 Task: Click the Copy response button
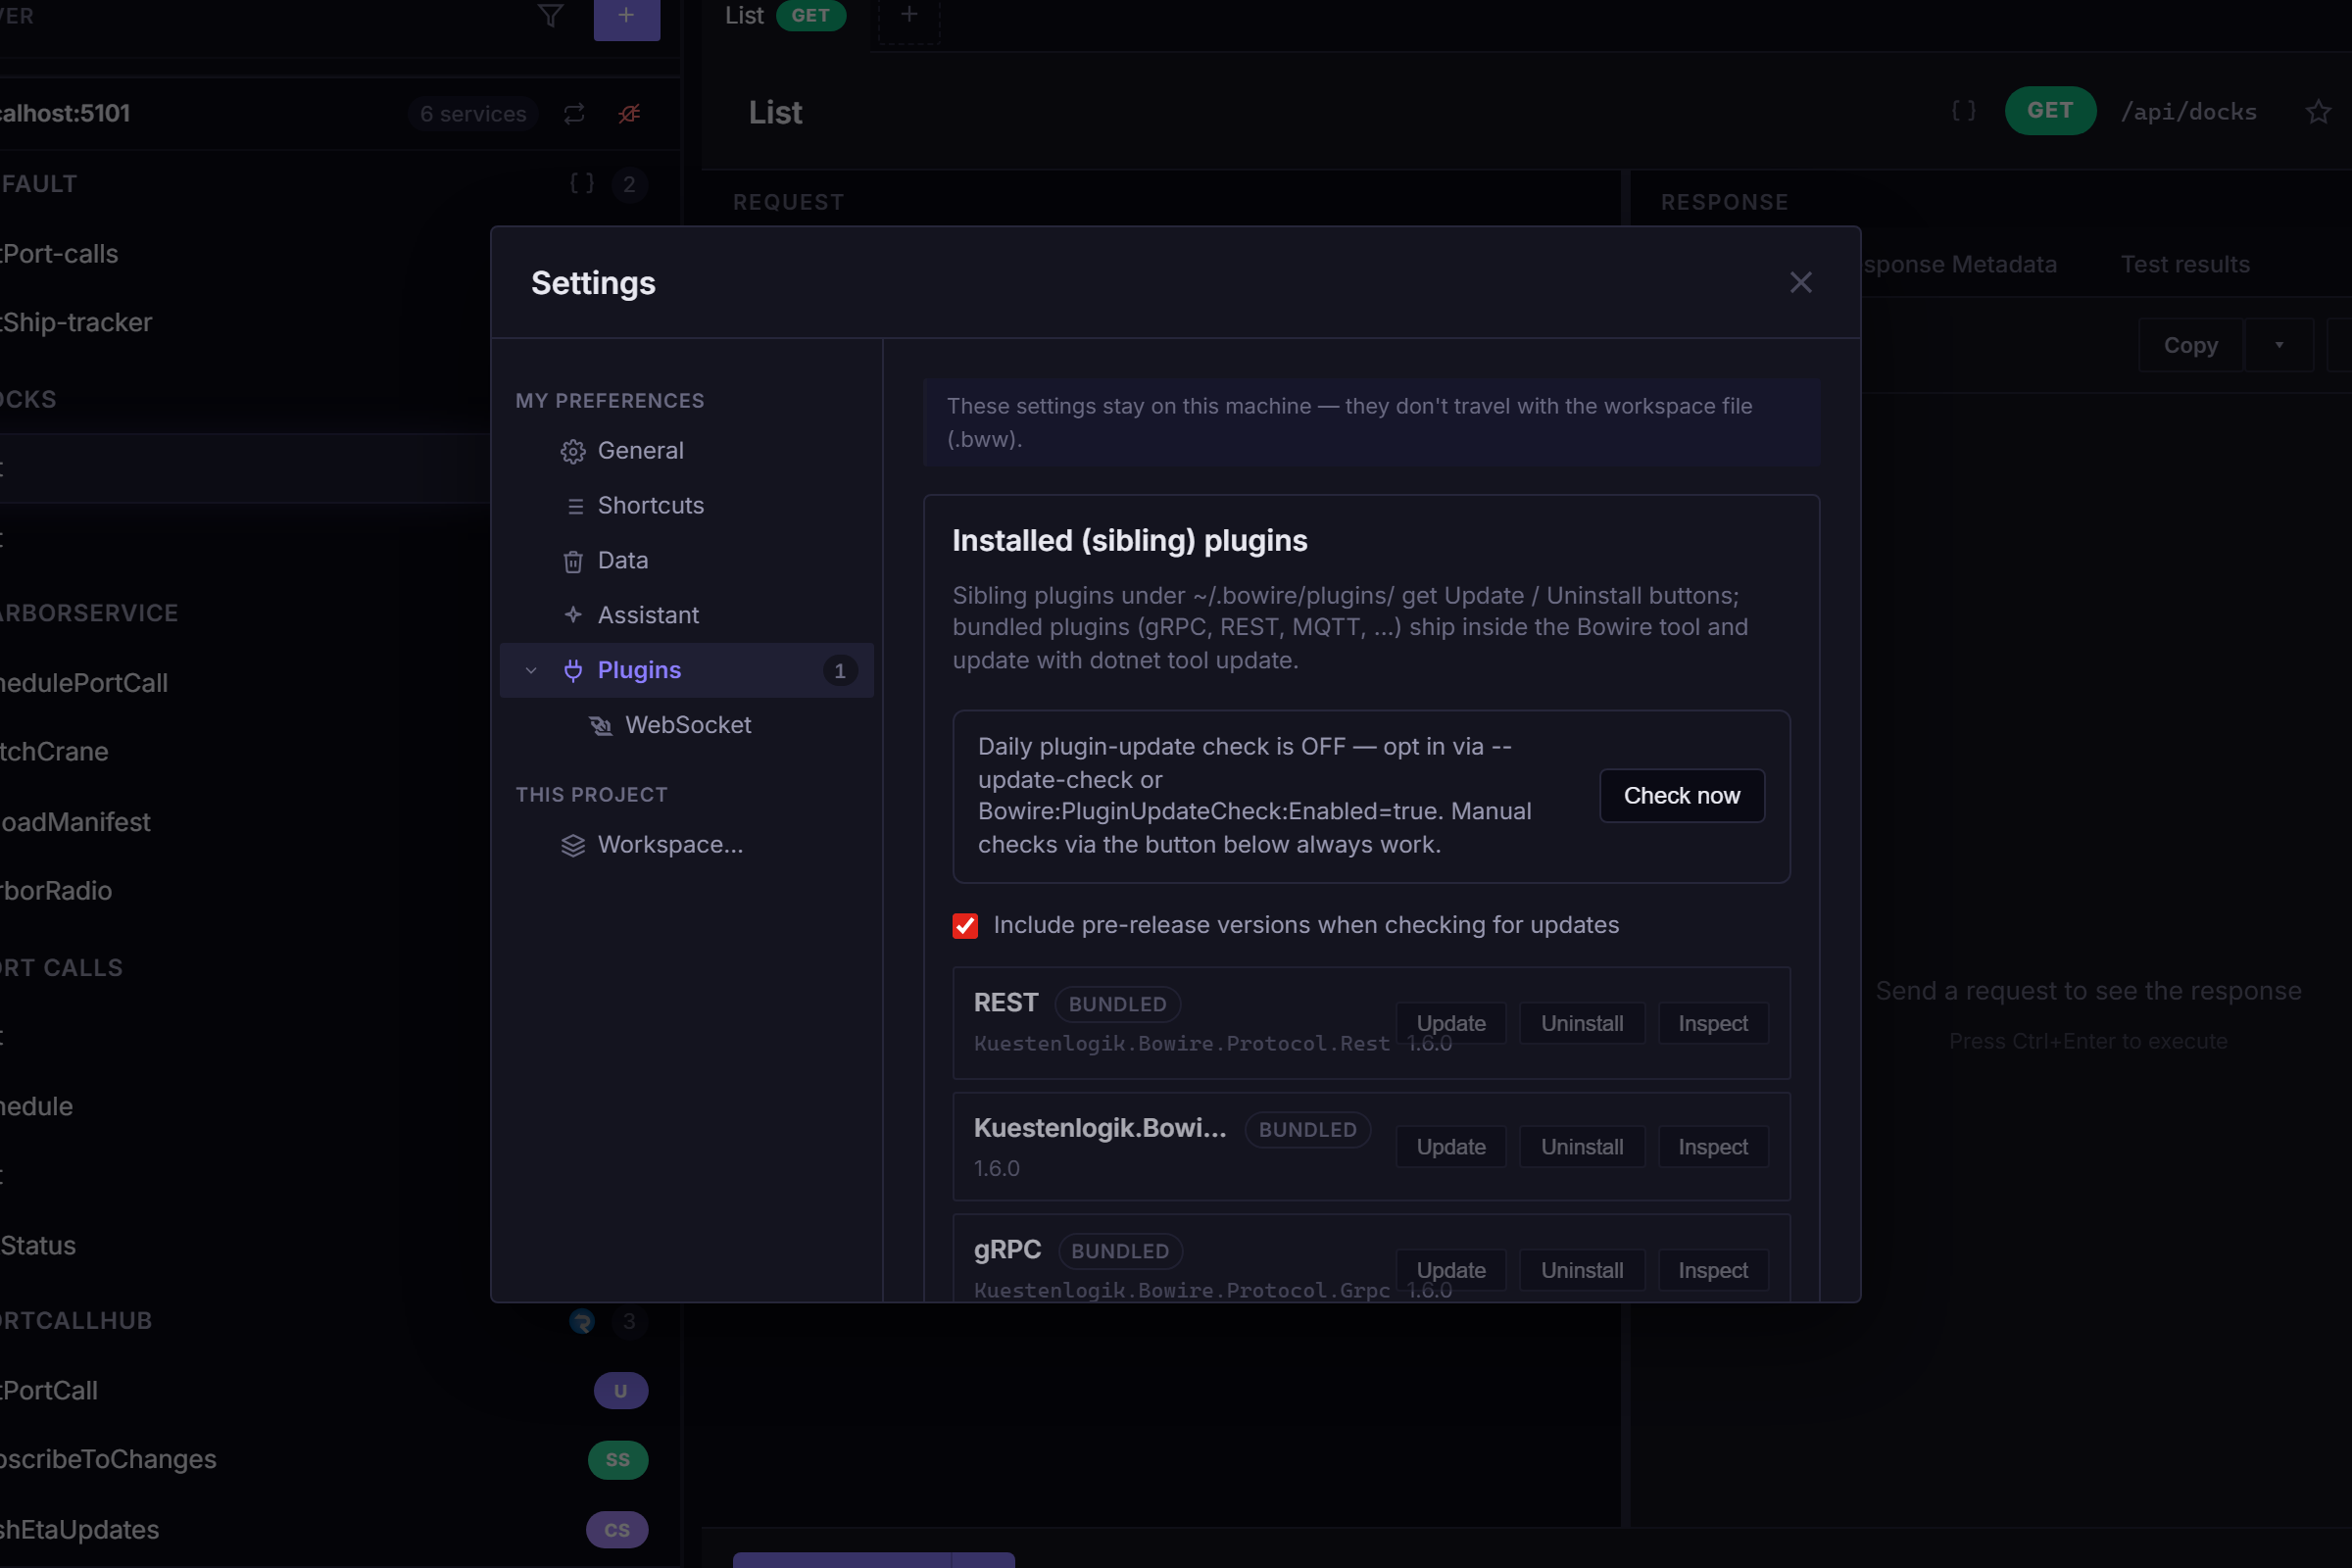(x=2191, y=346)
